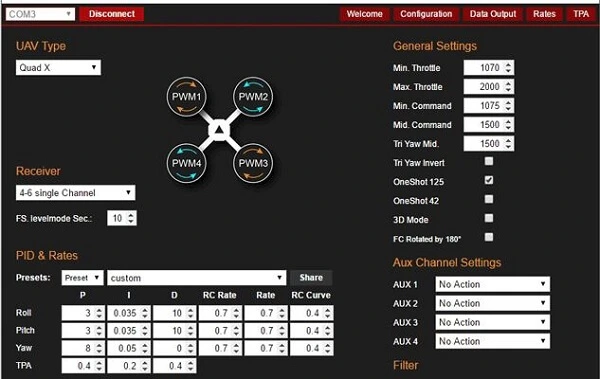Click the TPA D value field
600x379 pixels.
(175, 366)
